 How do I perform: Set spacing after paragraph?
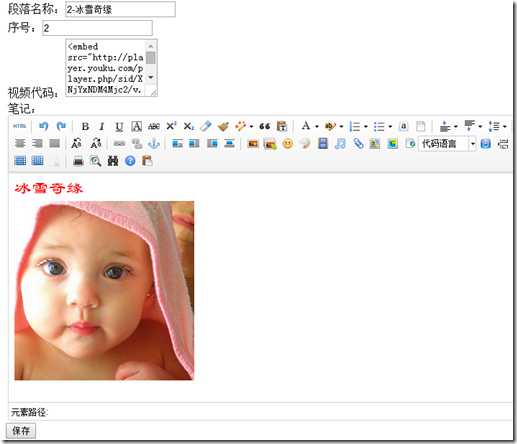pos(469,126)
